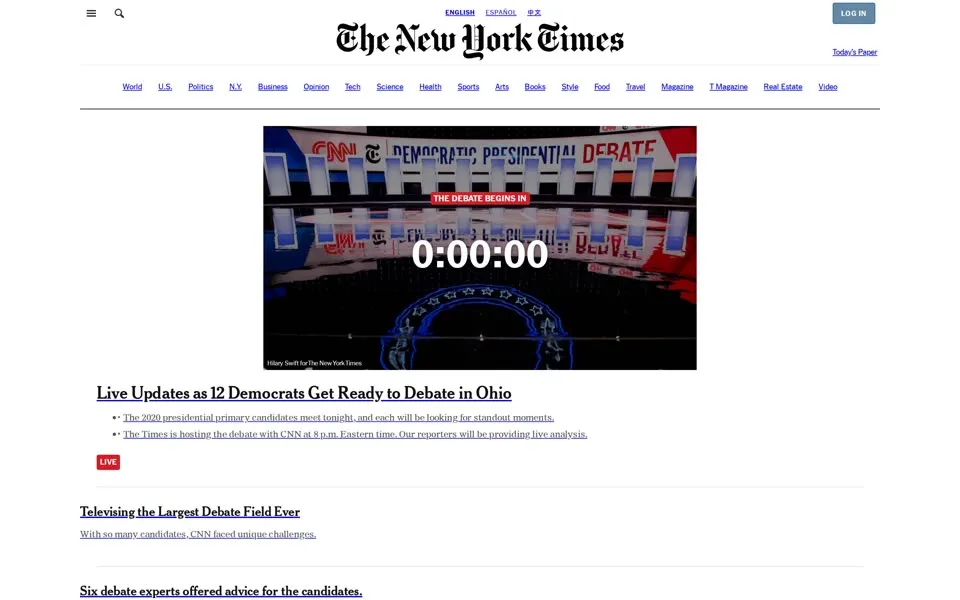
Task: Select ENGLISH edition
Action: click(460, 12)
